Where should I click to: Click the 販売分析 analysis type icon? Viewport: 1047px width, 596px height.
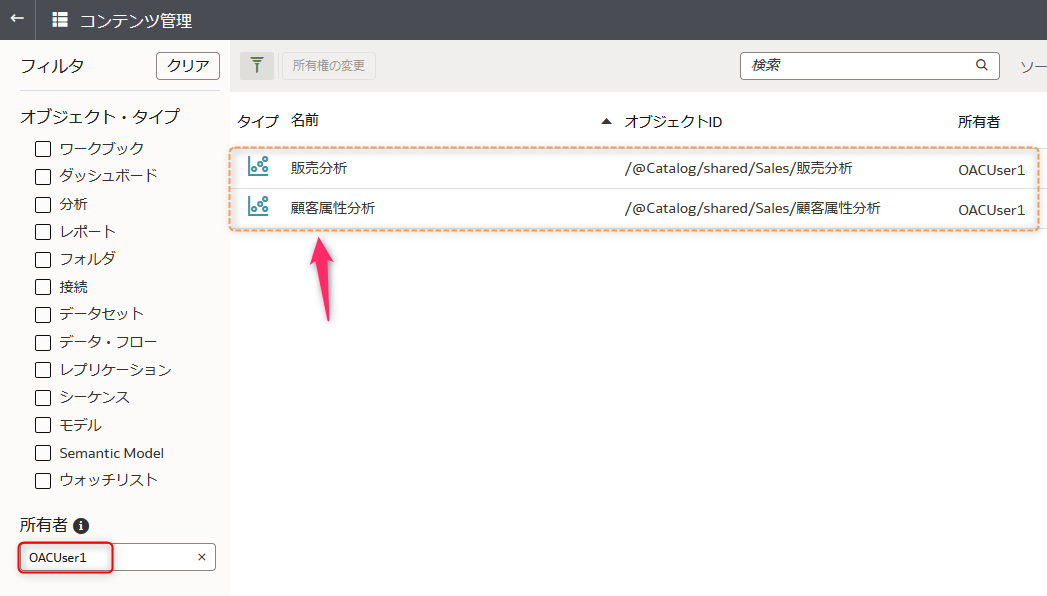(x=258, y=166)
